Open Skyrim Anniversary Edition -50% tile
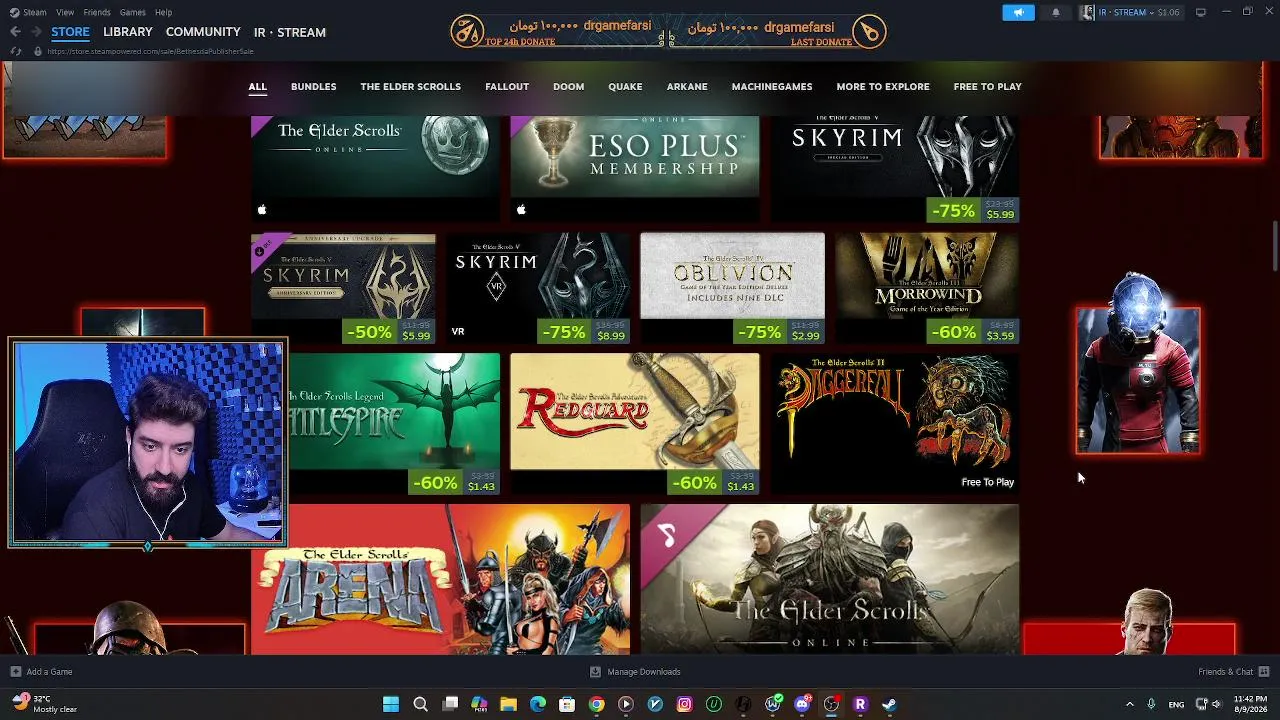This screenshot has height=720, width=1280. [343, 289]
